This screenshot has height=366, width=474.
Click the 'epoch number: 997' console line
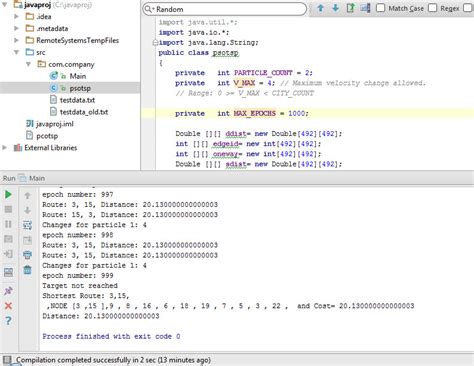(x=78, y=194)
